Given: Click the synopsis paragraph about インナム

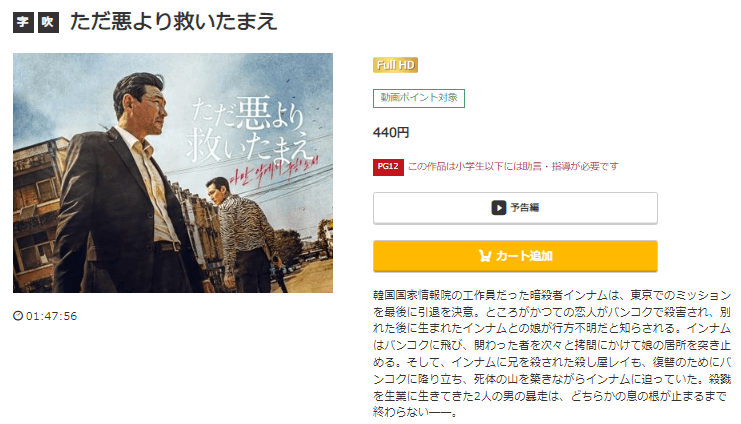Looking at the screenshot, I should point(552,354).
